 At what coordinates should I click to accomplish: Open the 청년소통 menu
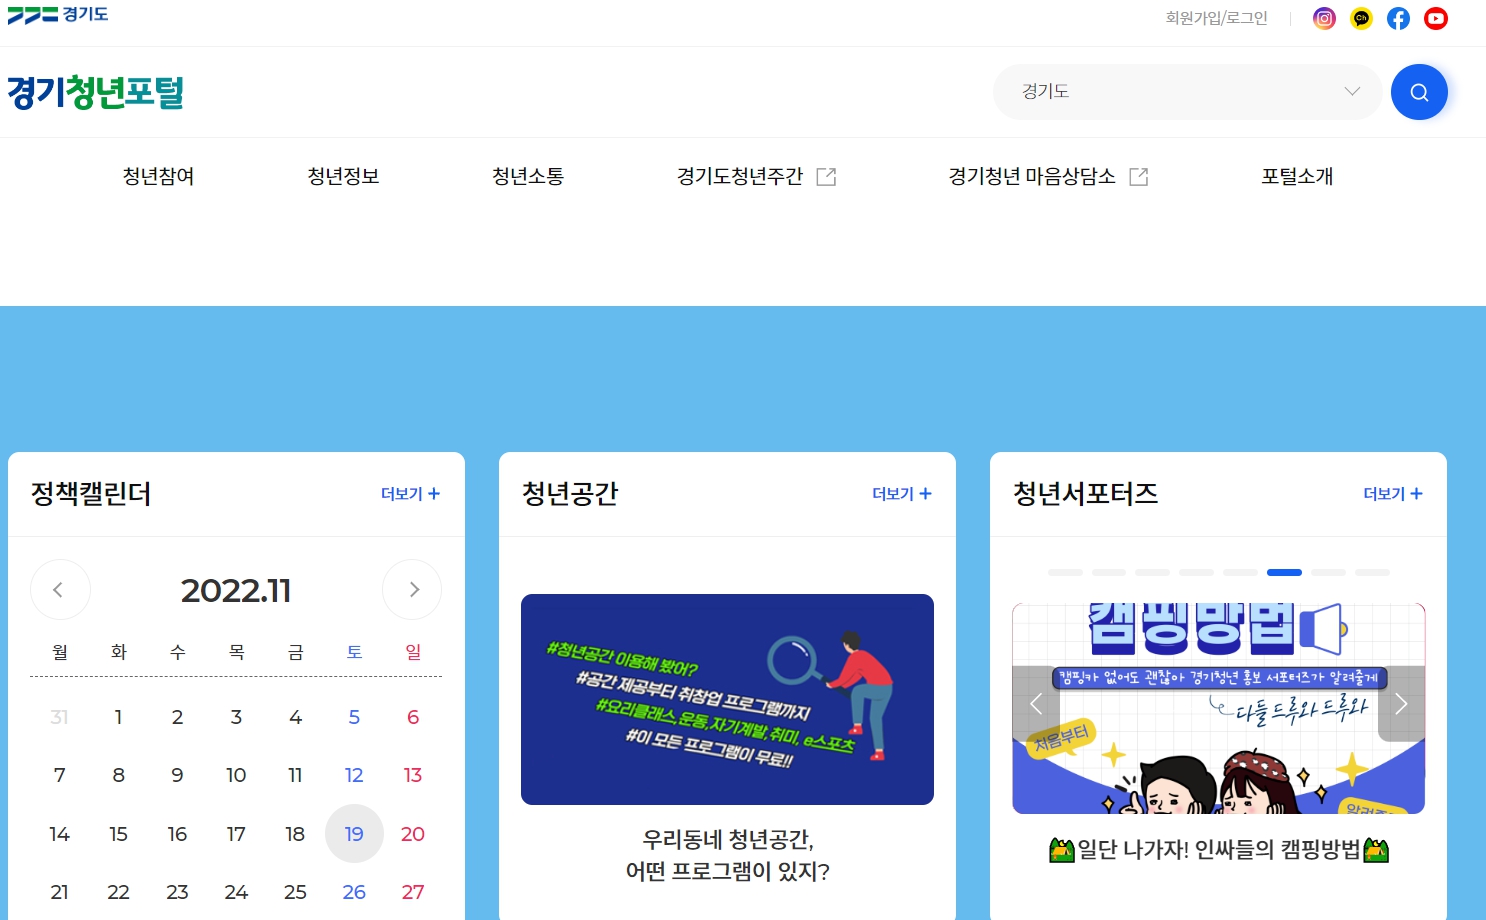528,176
